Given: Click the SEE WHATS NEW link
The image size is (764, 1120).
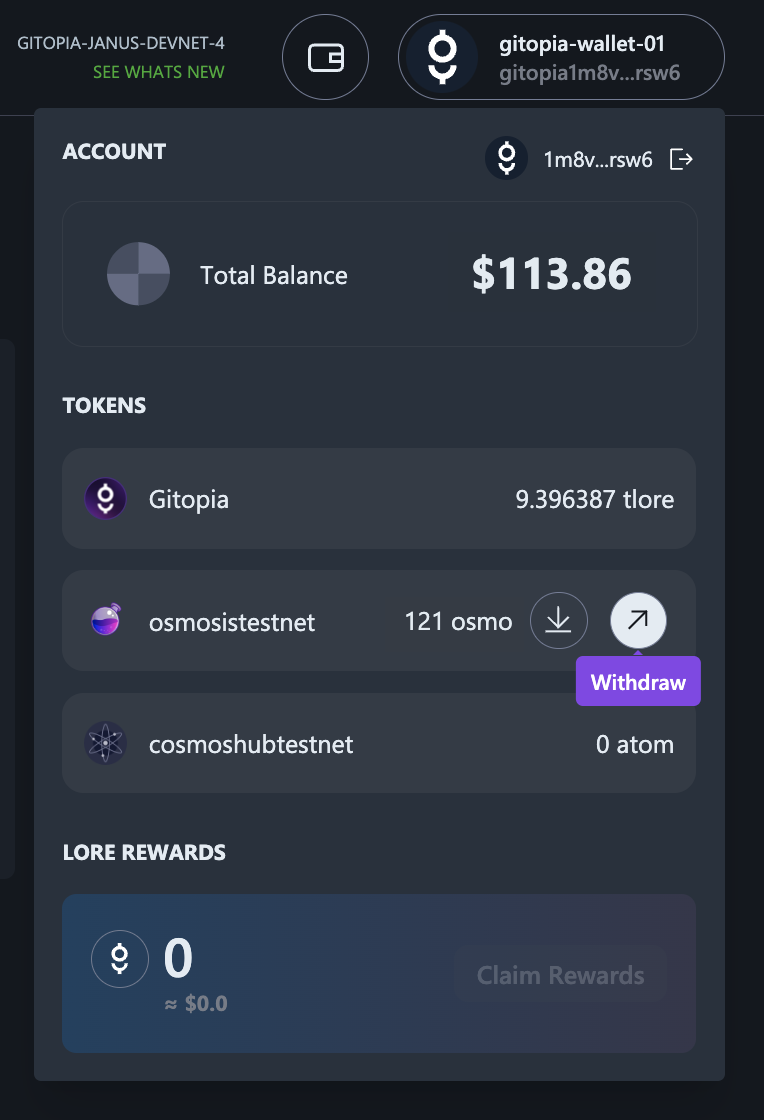Looking at the screenshot, I should [x=159, y=72].
